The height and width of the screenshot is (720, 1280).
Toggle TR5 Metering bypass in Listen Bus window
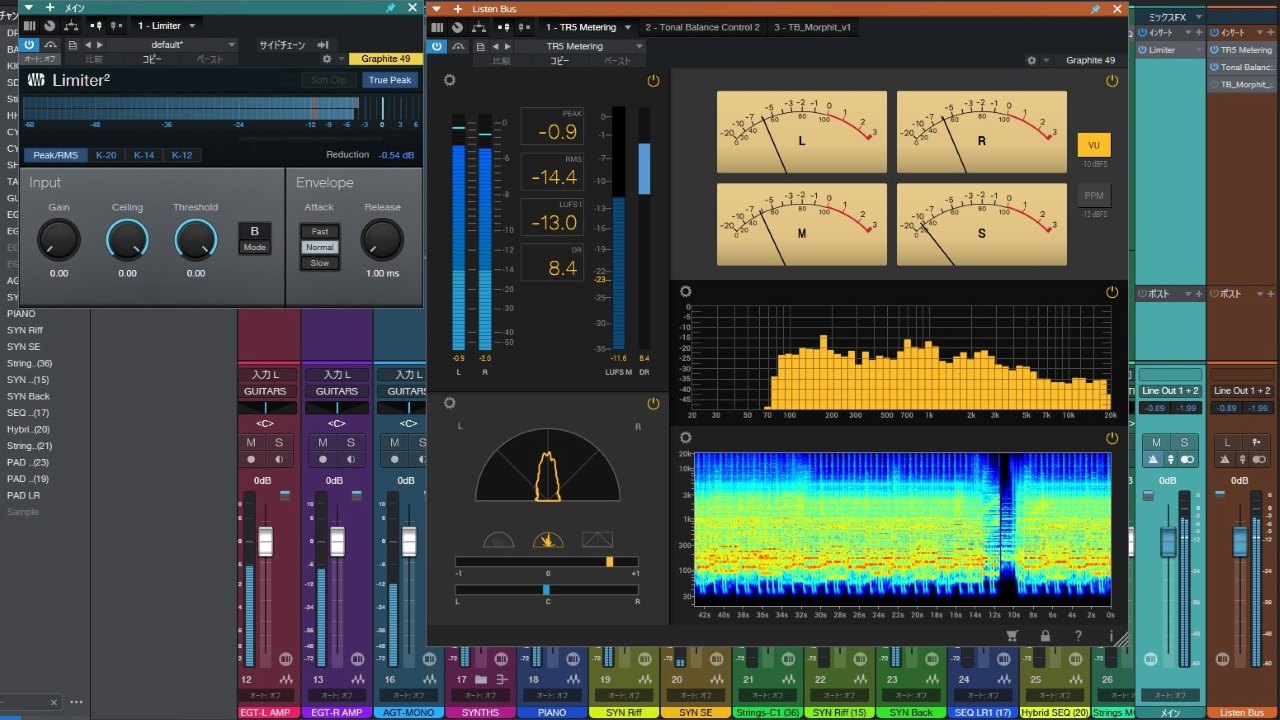[437, 46]
